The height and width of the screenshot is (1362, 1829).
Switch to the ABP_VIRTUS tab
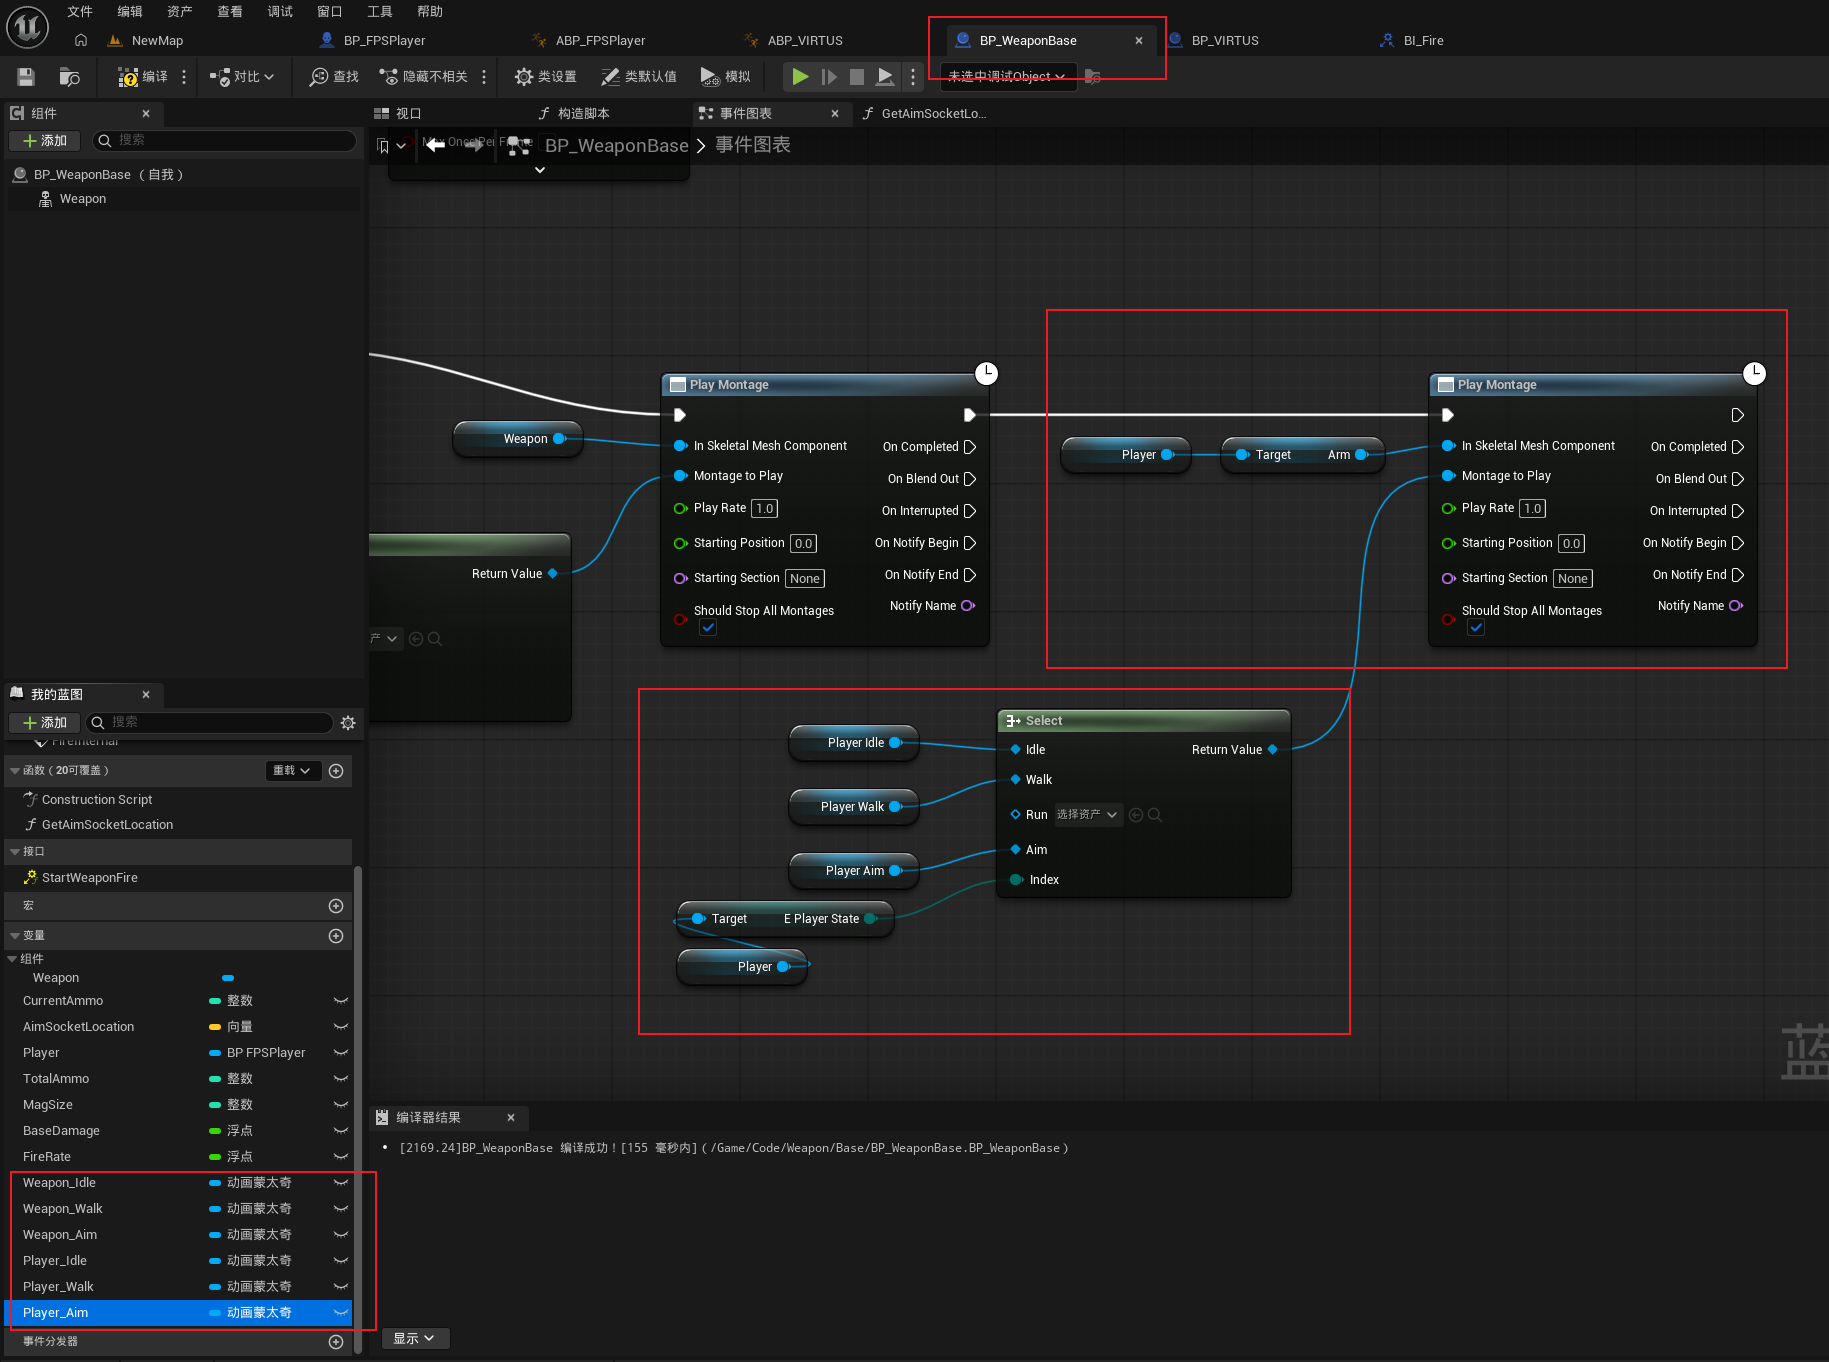[805, 41]
